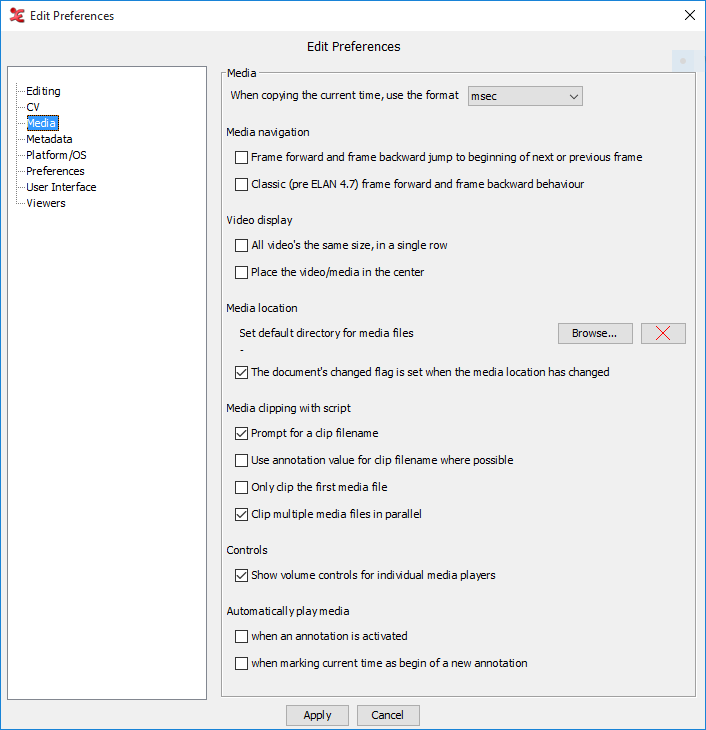
Task: Uncheck document's changed flag media location option
Action: 241,372
